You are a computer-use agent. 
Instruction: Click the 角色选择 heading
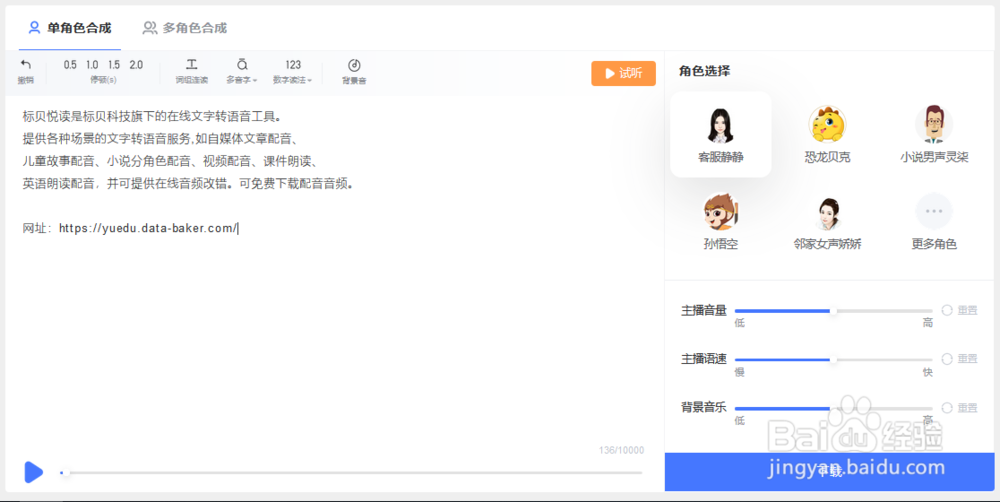click(704, 71)
